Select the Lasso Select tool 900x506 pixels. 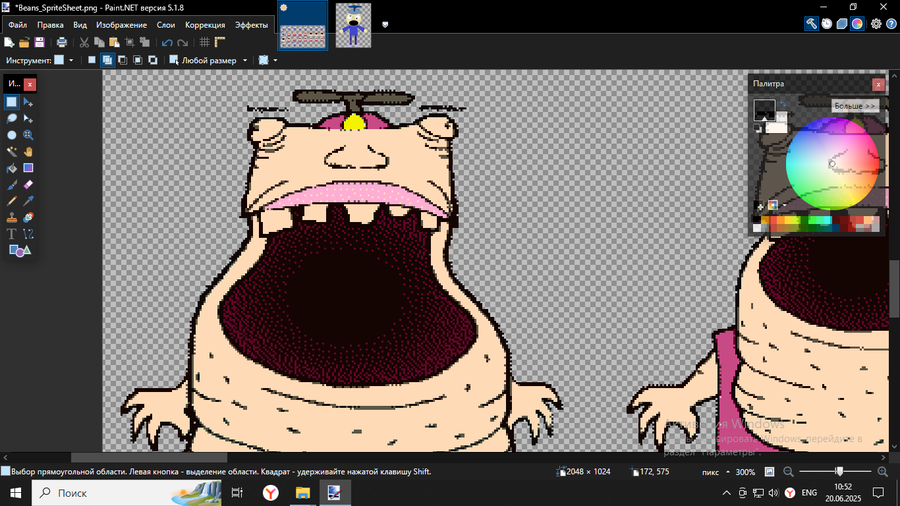point(11,119)
